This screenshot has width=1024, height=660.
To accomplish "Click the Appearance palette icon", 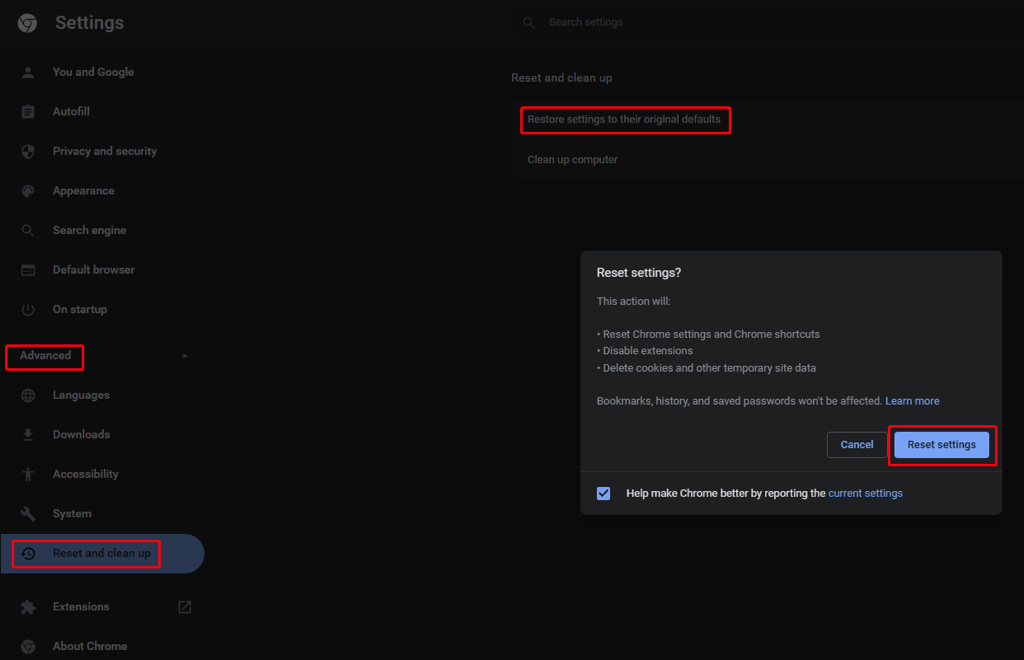I will coord(28,191).
